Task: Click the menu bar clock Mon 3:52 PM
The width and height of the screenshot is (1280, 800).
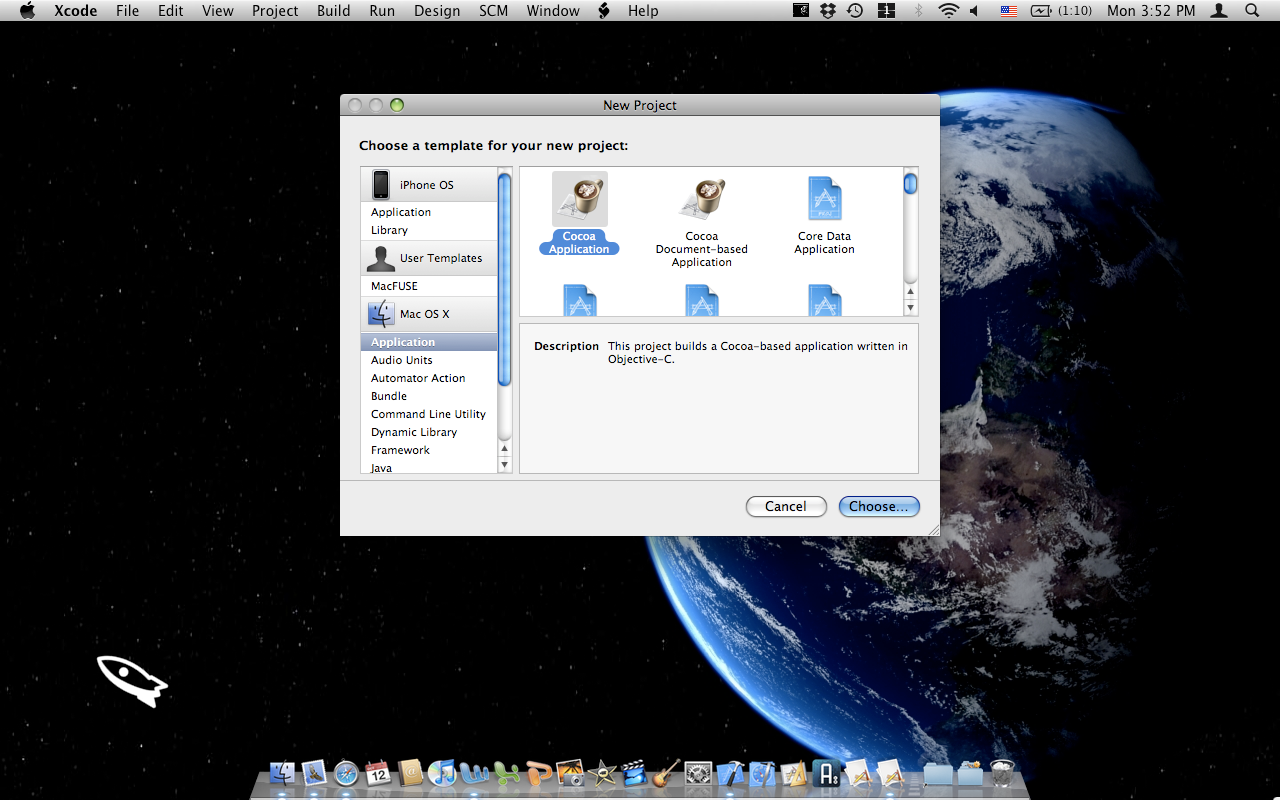Action: (1151, 11)
